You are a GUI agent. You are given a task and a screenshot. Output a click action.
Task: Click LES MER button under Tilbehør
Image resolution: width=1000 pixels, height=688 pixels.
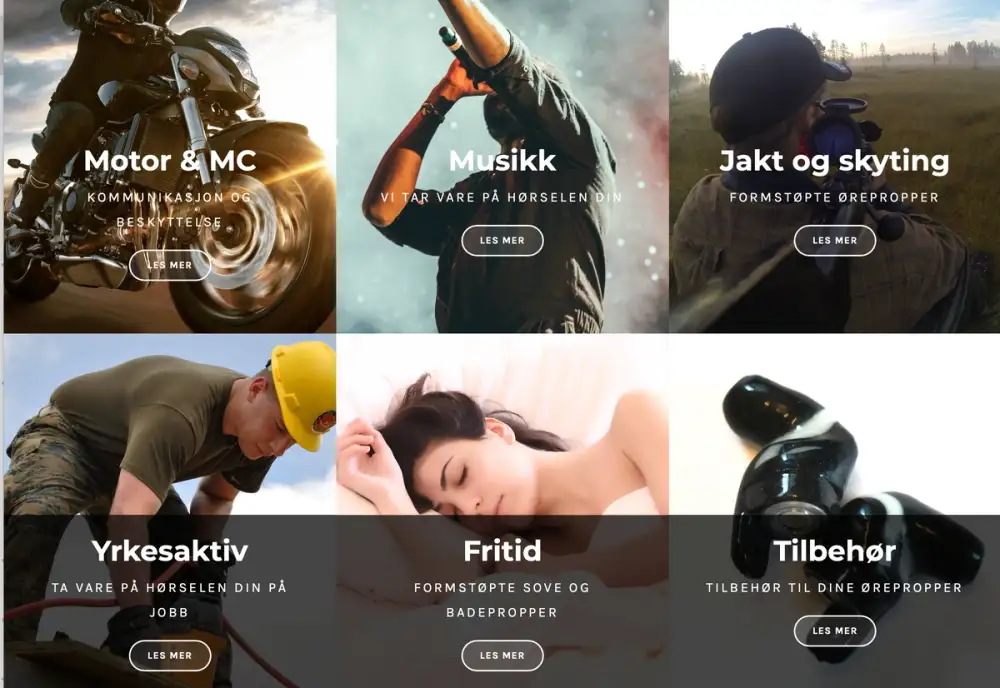(x=835, y=631)
